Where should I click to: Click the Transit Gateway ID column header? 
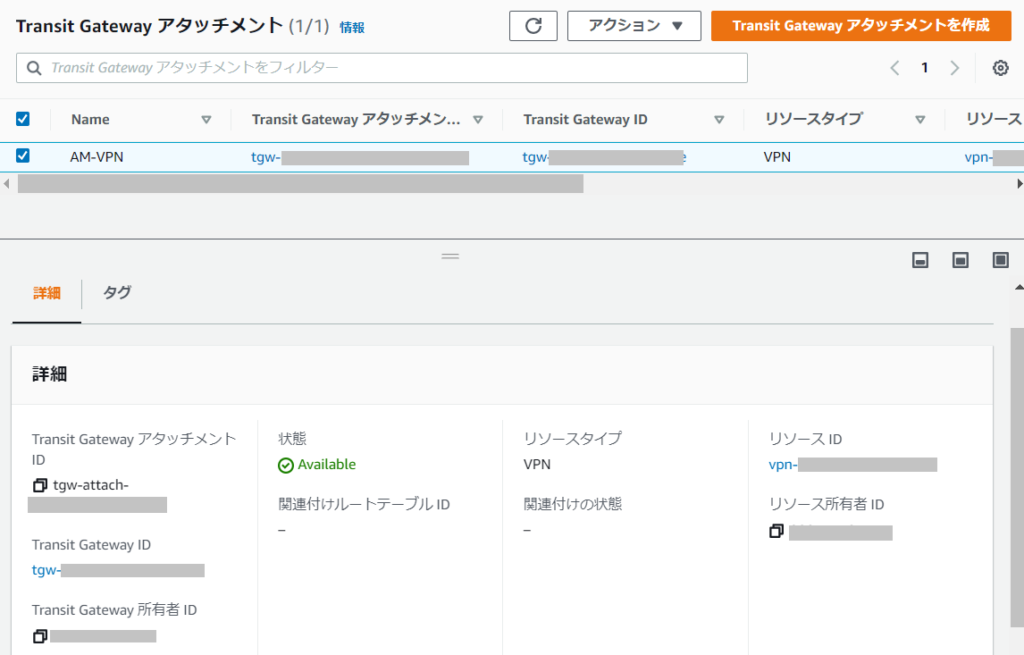tap(585, 120)
